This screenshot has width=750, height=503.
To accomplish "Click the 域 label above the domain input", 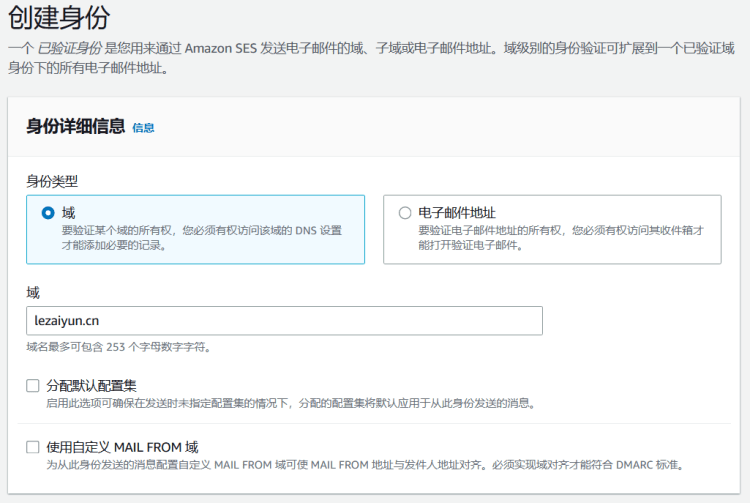I will click(x=33, y=292).
